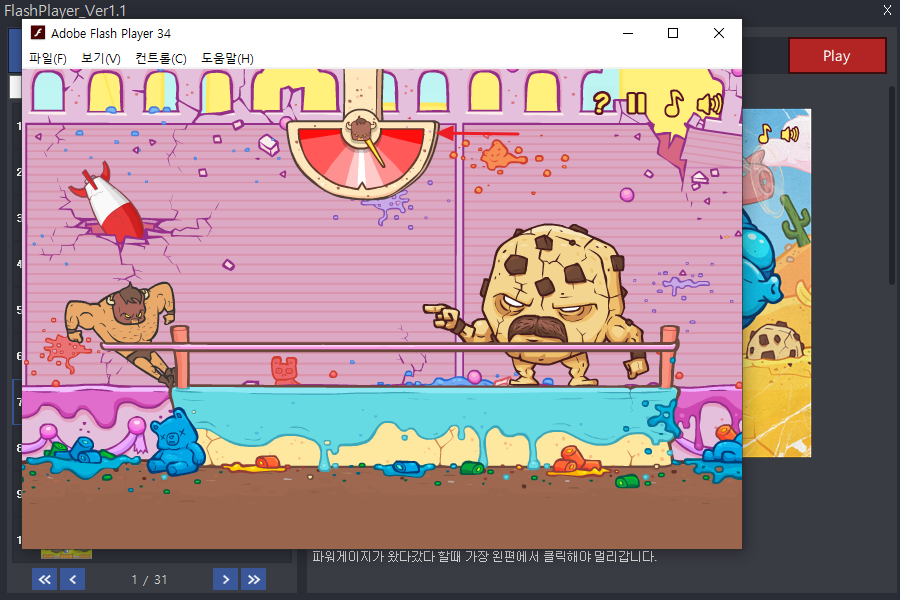Image resolution: width=900 pixels, height=600 pixels.
Task: Click the music note icon in the background preview
Action: (765, 133)
